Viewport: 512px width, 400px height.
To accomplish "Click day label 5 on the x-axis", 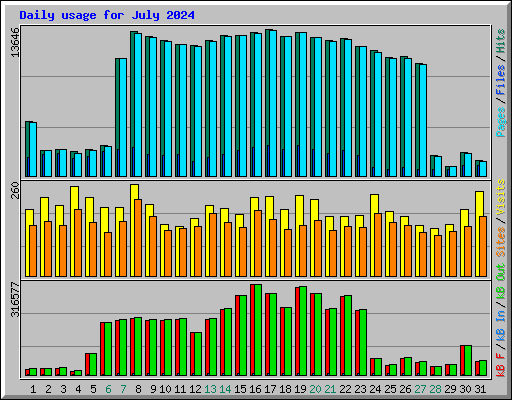I will point(93,389).
